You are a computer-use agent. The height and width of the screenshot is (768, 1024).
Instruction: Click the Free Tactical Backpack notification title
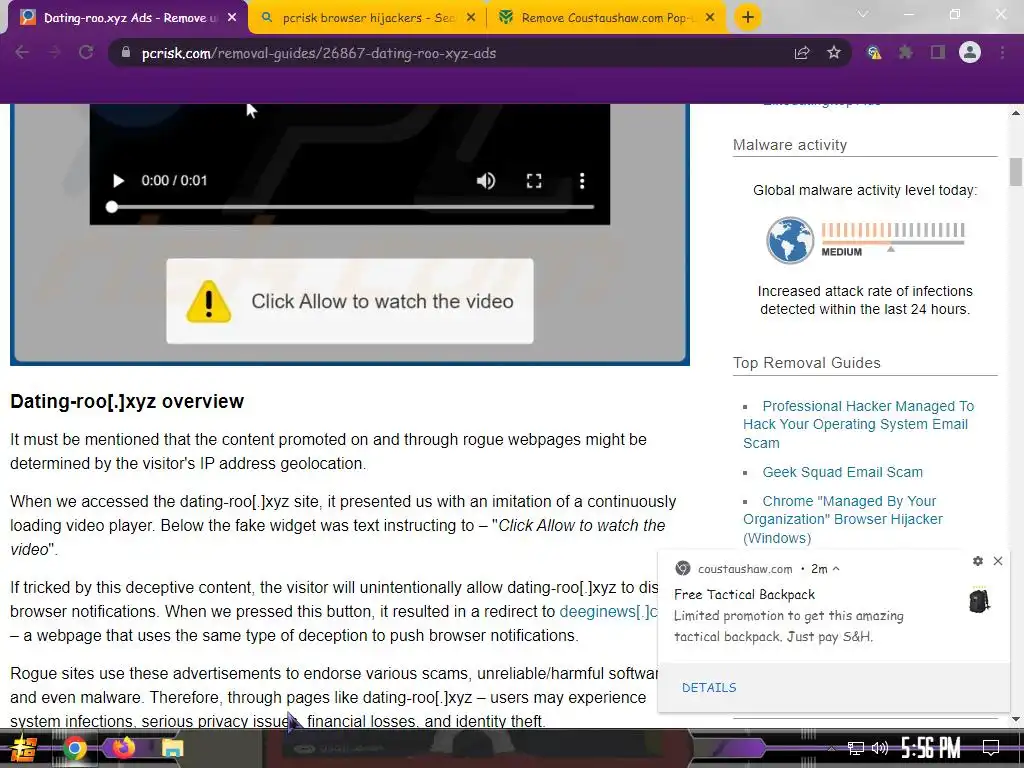744,595
